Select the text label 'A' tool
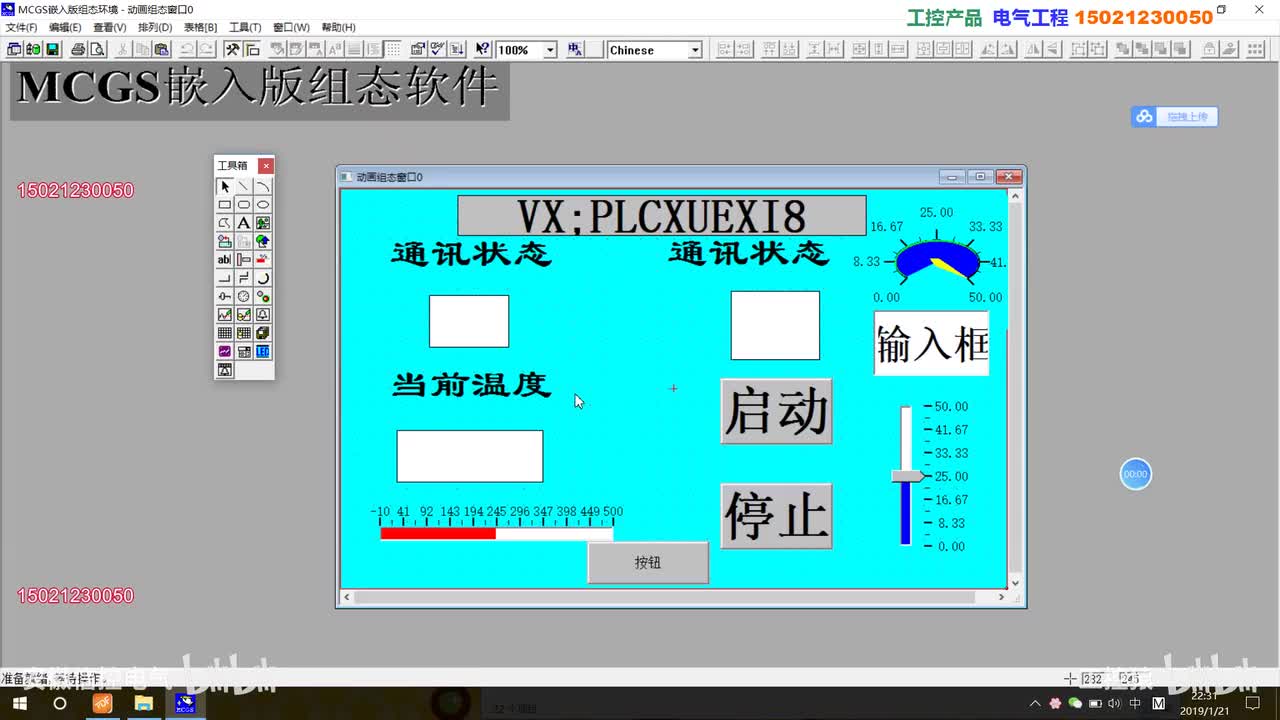 tap(244, 223)
